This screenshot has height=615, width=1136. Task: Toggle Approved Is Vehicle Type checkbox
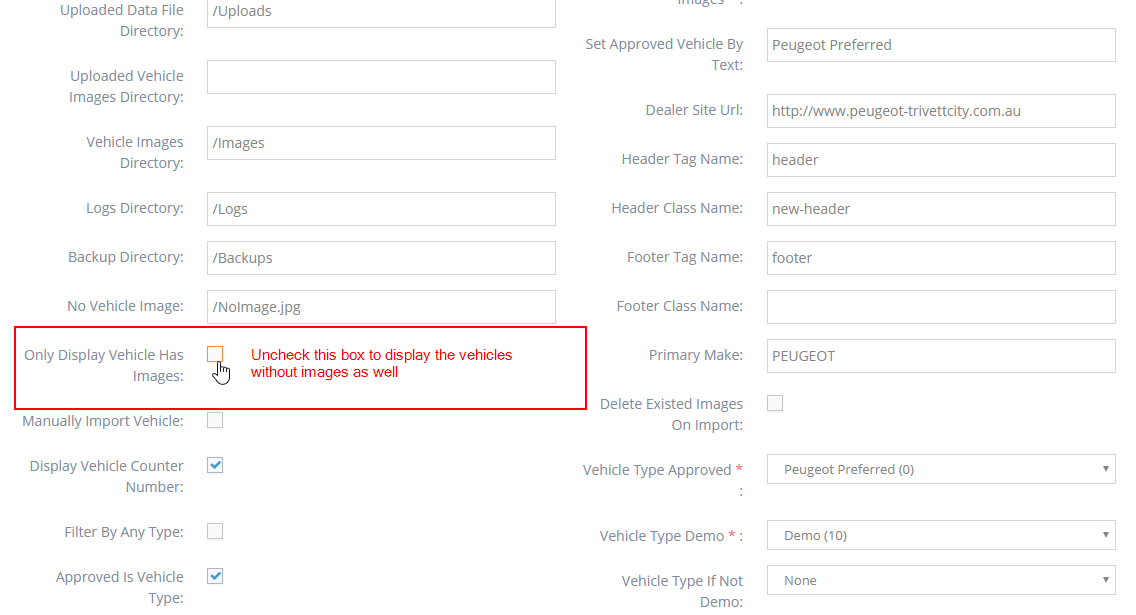(x=215, y=576)
